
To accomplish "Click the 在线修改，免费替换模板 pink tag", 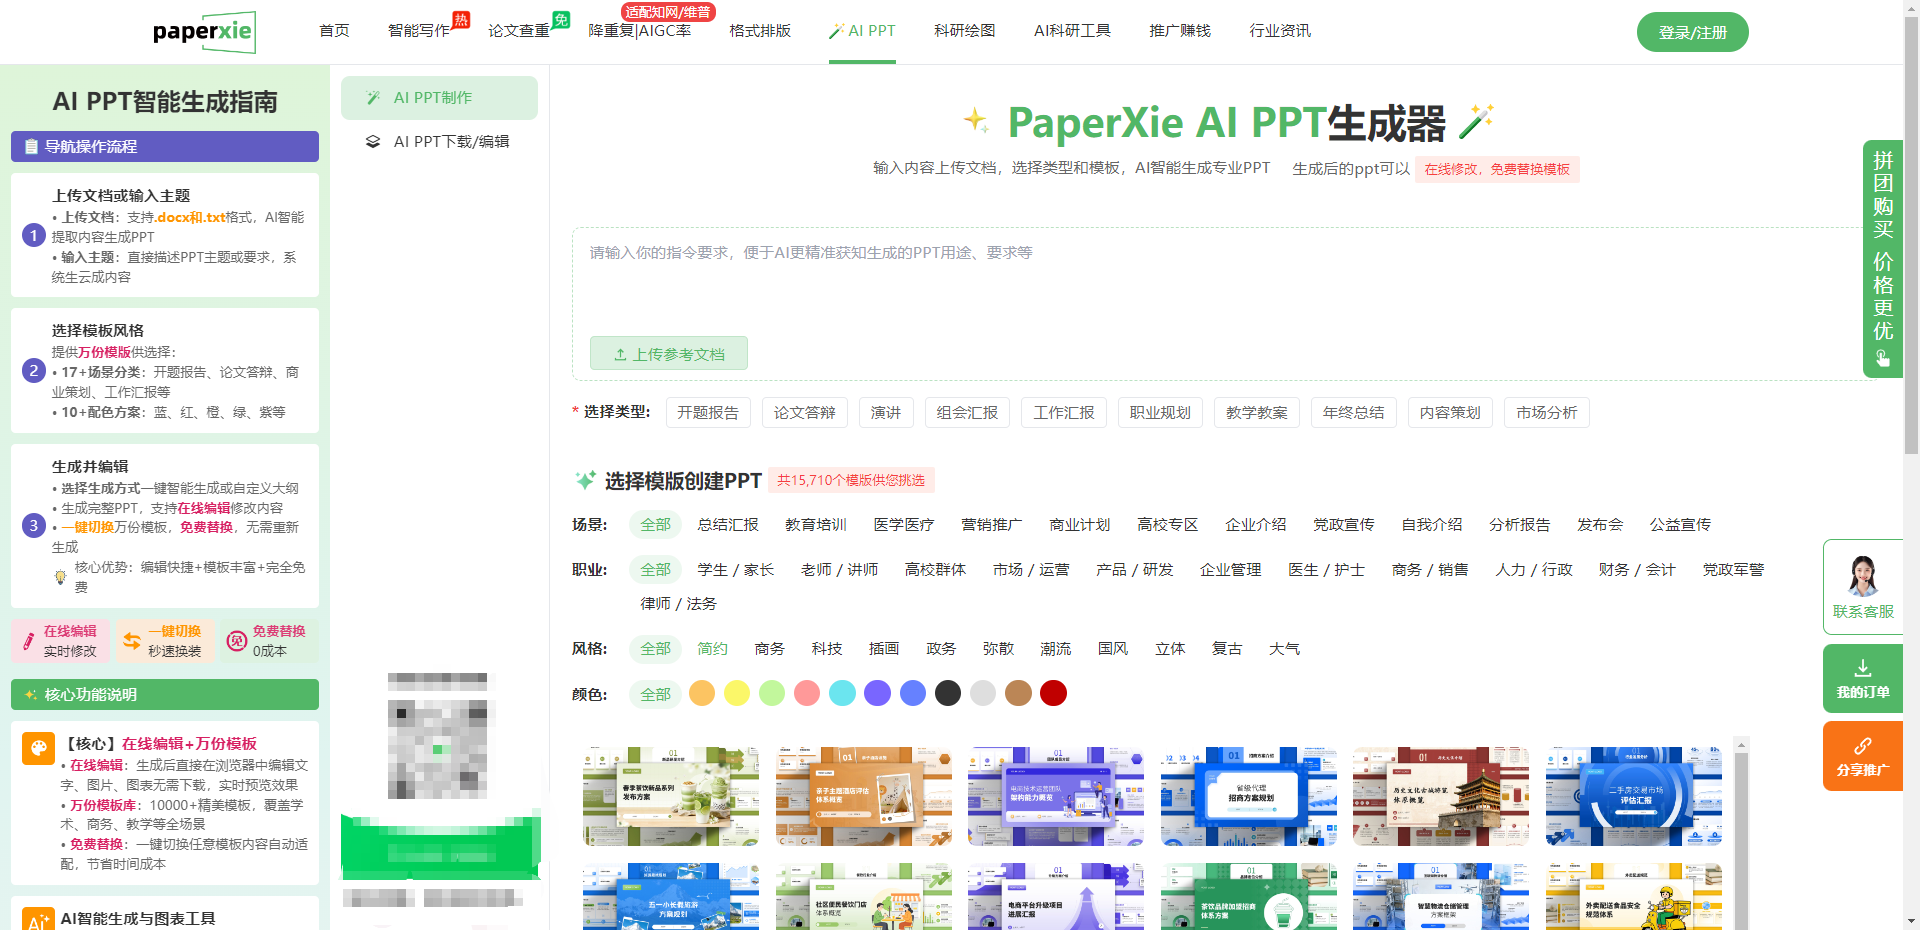I will click(1497, 170).
